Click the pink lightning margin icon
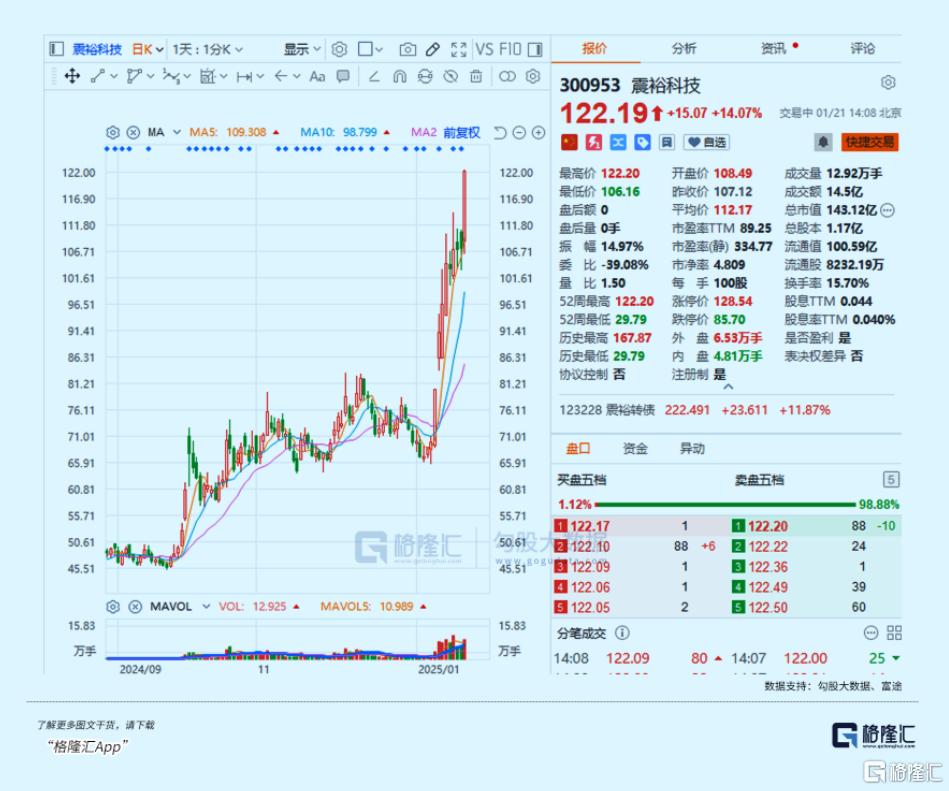This screenshot has height=791, width=949. coord(594,142)
